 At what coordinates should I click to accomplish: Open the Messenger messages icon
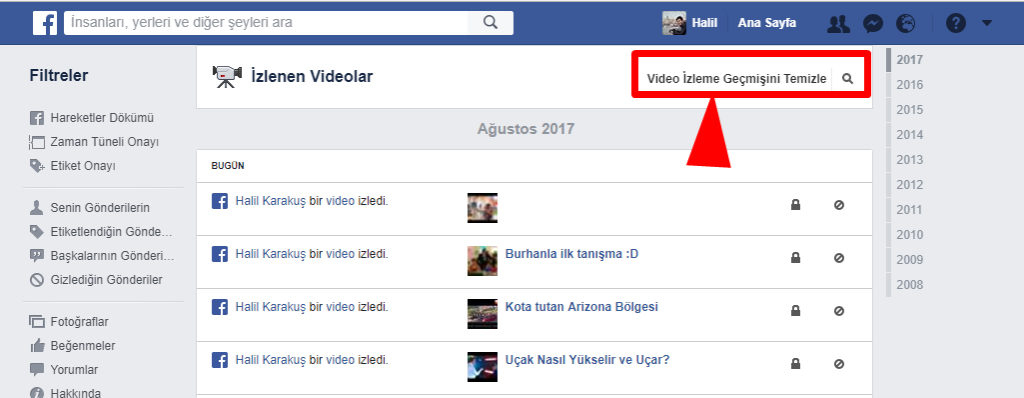pos(872,24)
